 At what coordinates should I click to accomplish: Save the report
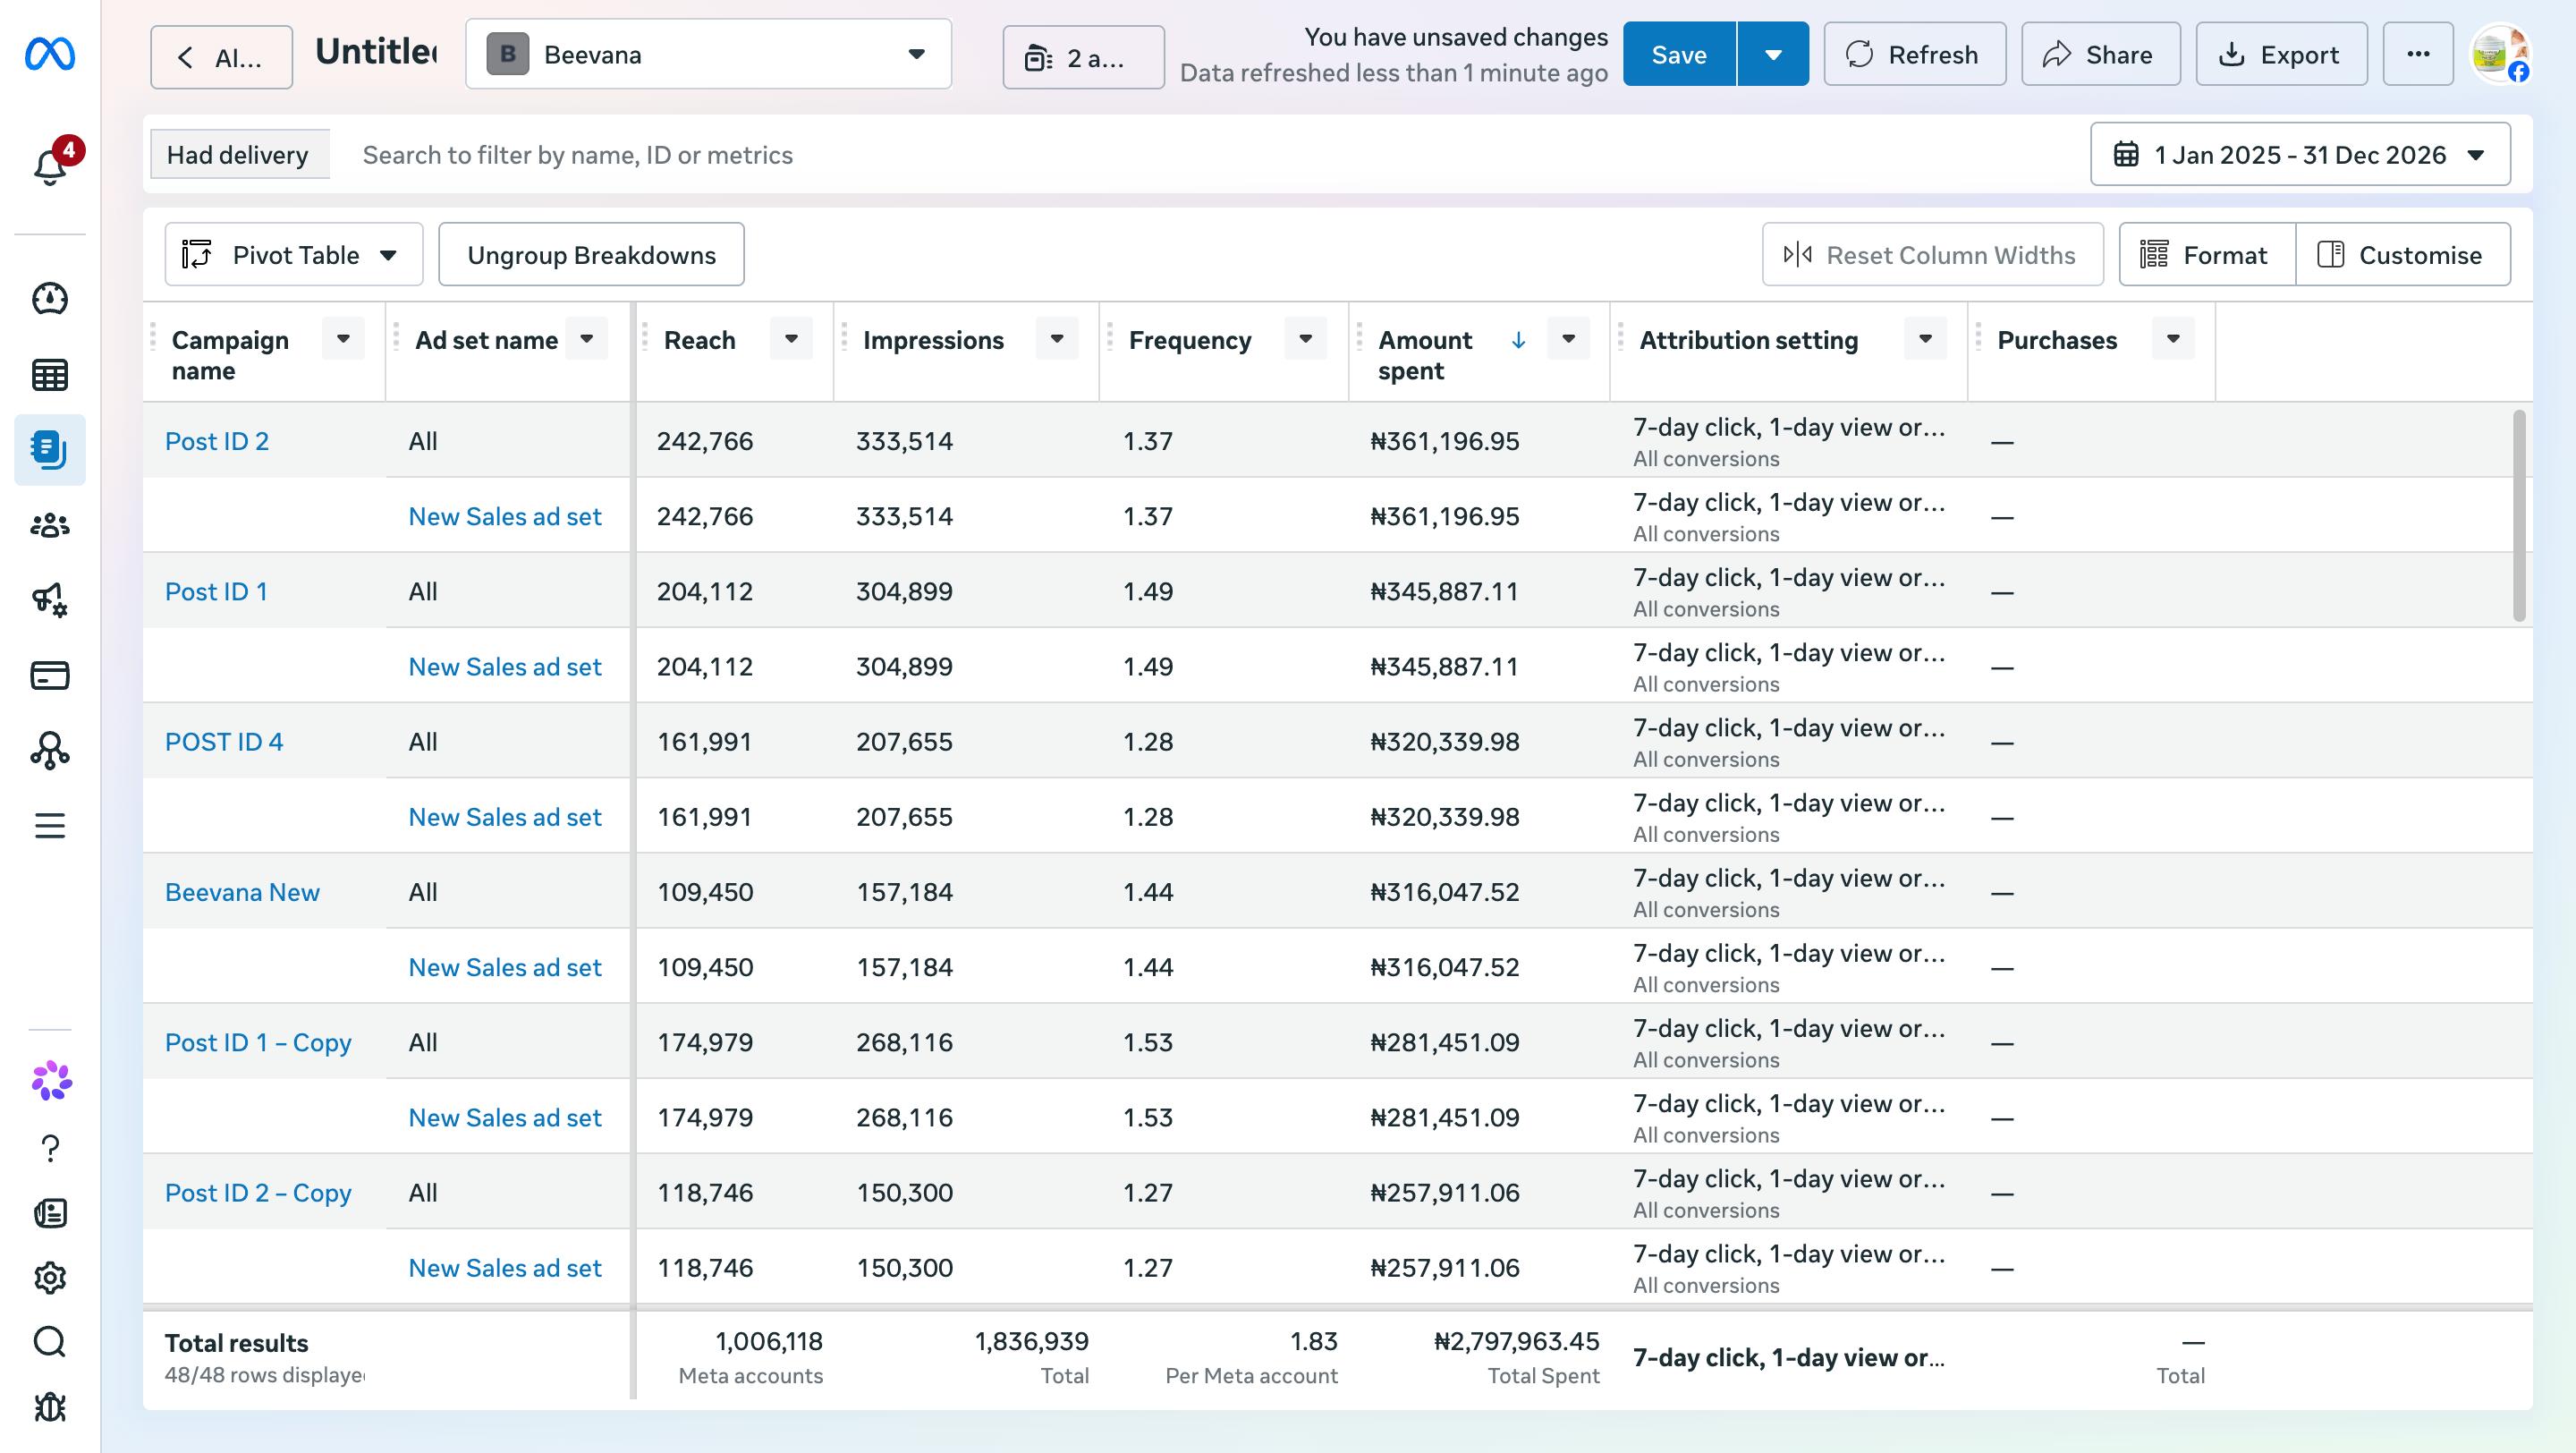coord(1679,54)
